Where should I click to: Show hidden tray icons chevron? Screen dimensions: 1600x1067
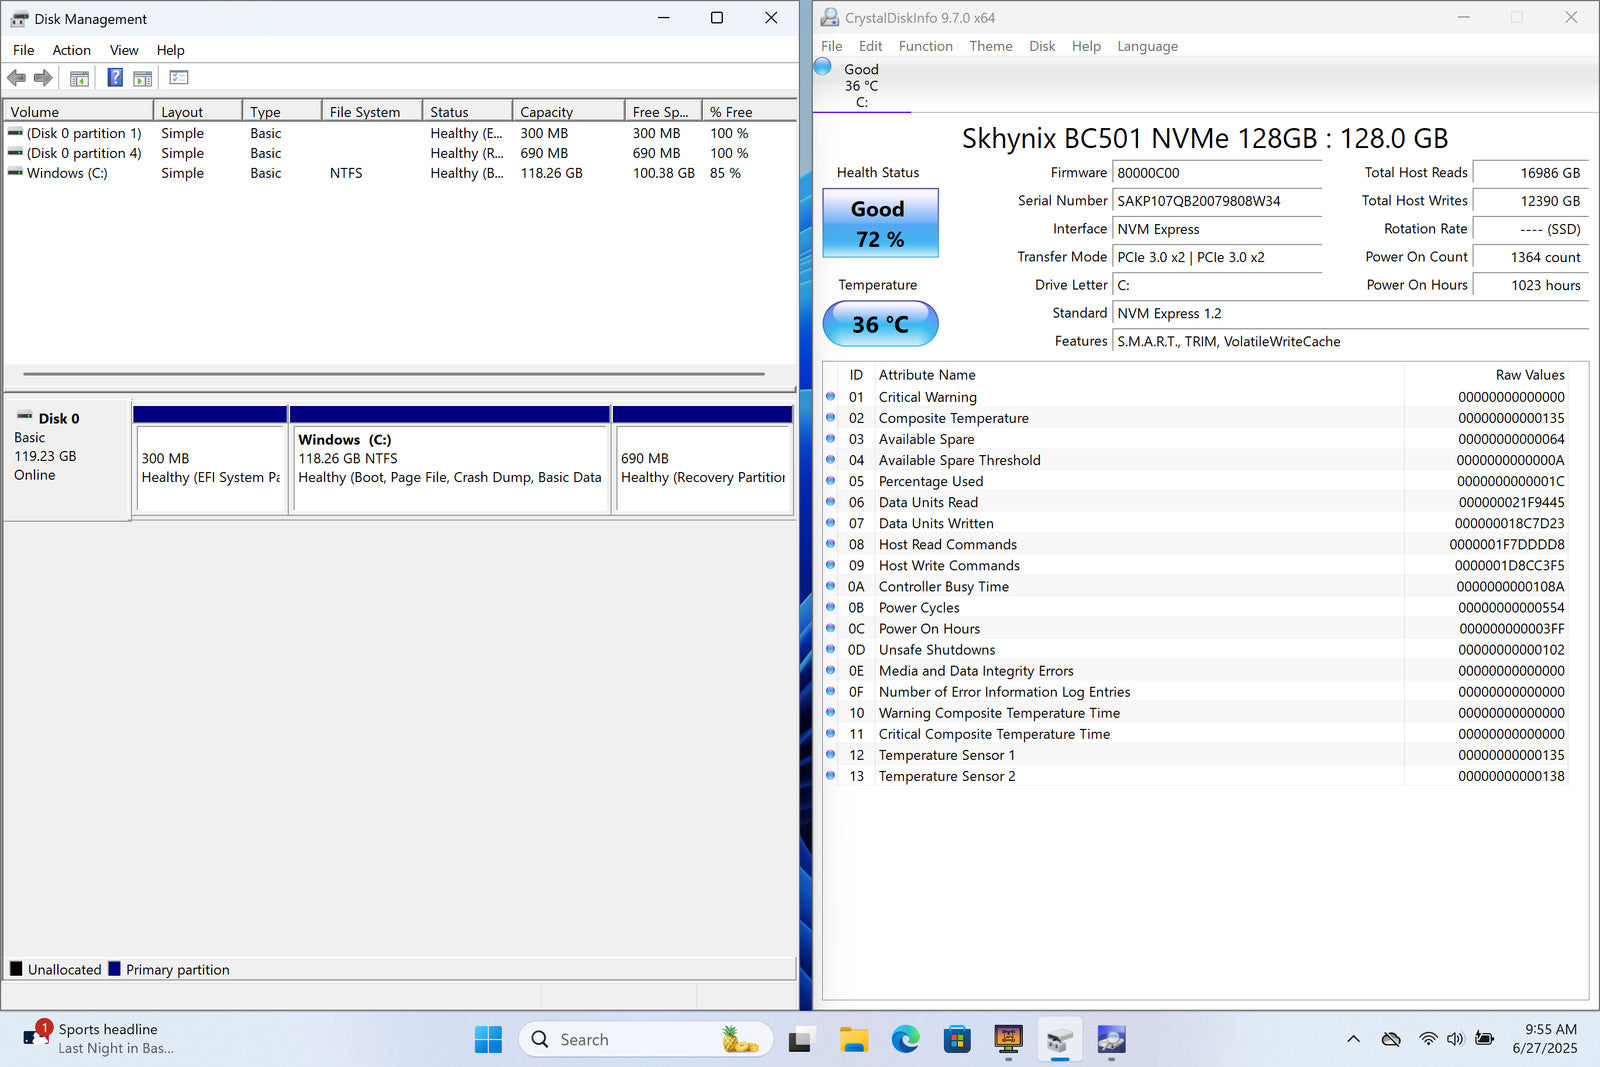[1353, 1039]
